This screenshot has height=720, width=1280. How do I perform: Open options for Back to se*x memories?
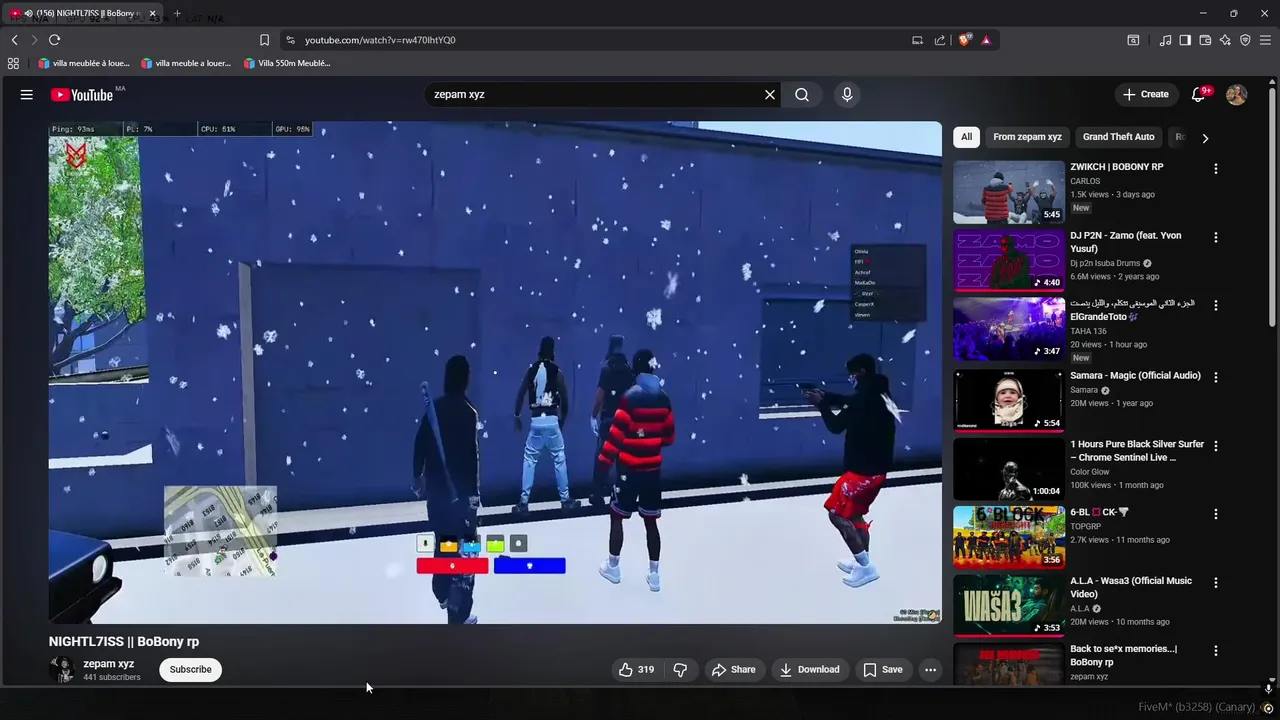pos(1216,650)
